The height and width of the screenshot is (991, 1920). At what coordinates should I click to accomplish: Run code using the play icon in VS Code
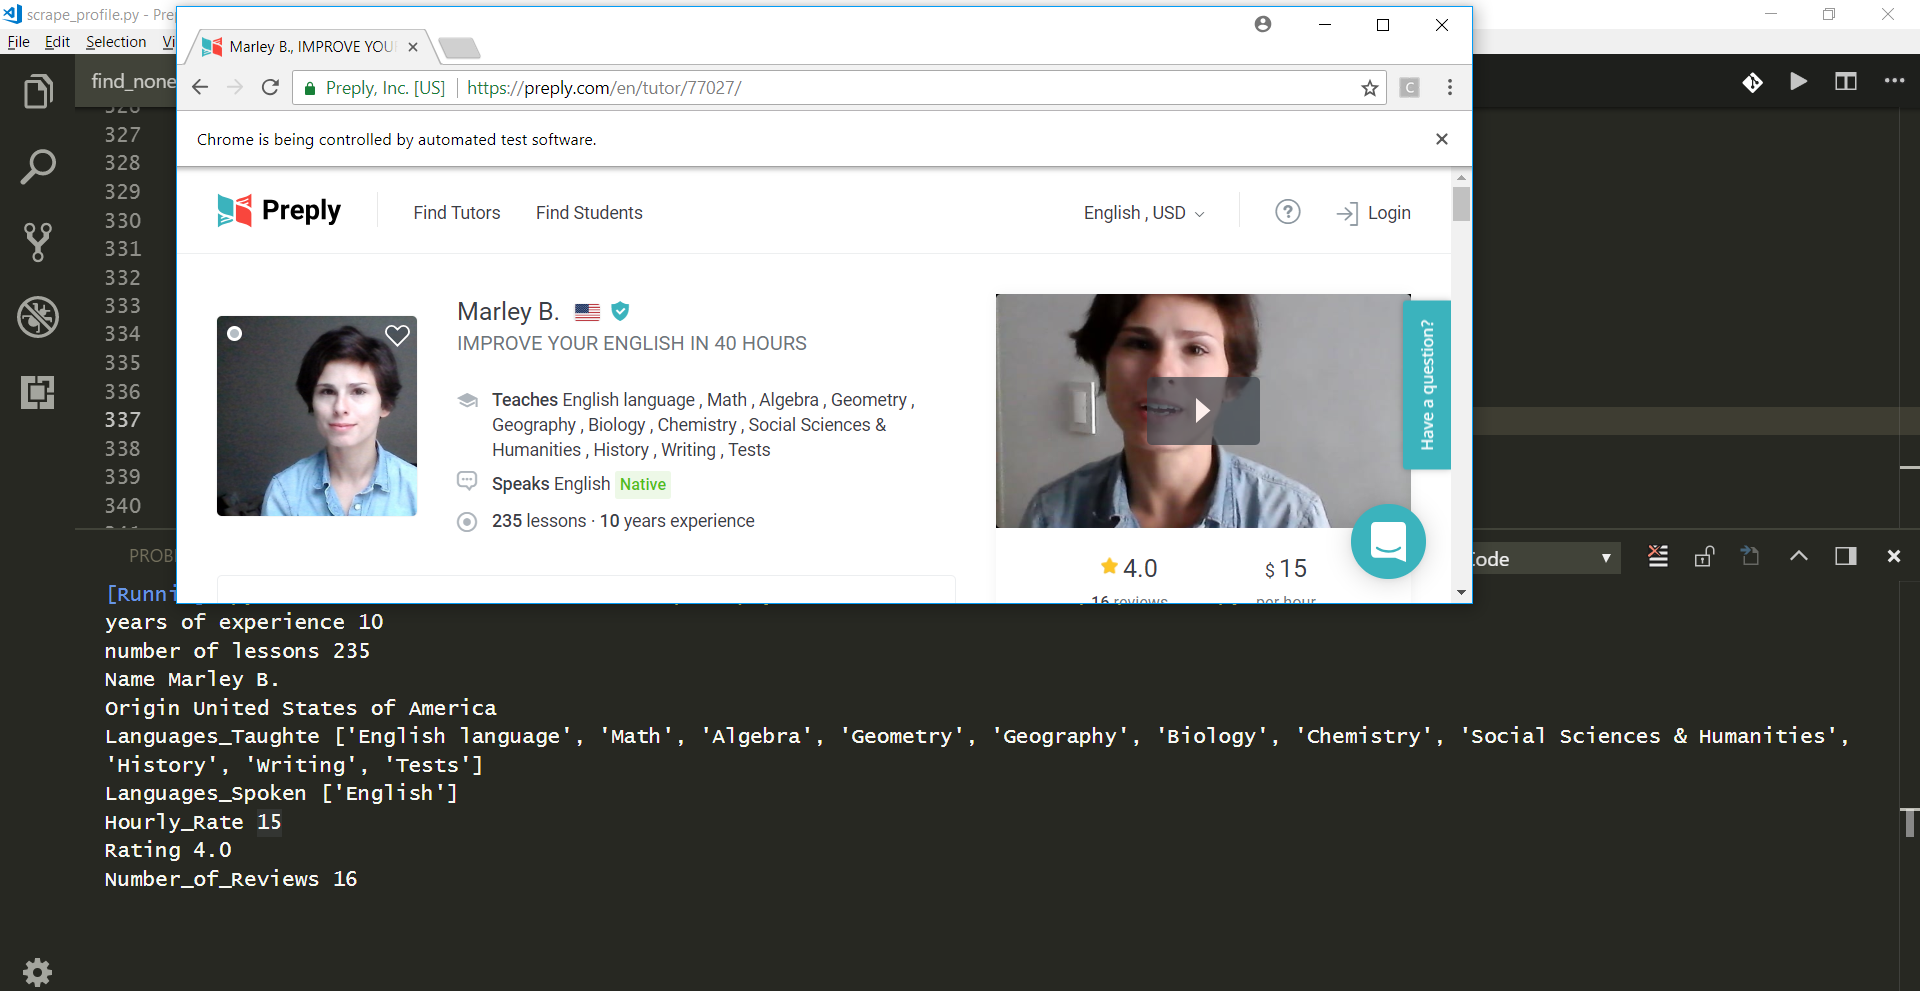coord(1798,82)
